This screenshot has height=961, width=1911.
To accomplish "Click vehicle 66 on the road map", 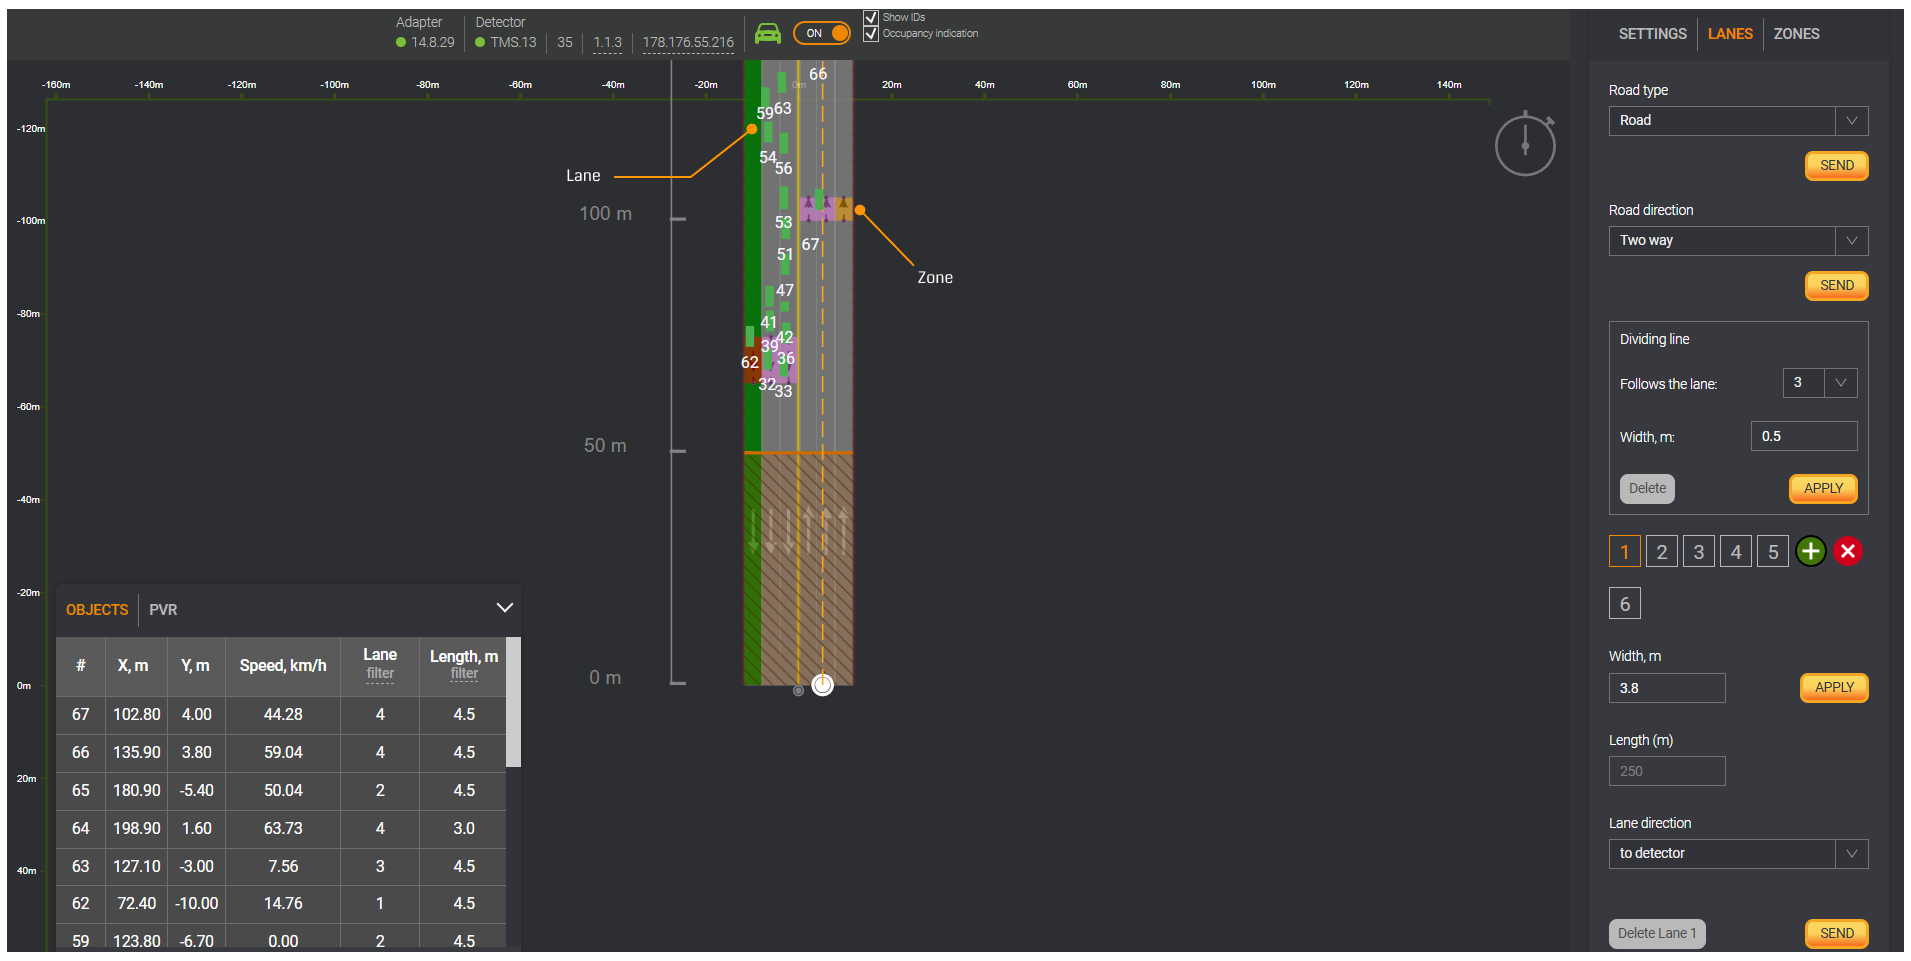I will tap(818, 74).
